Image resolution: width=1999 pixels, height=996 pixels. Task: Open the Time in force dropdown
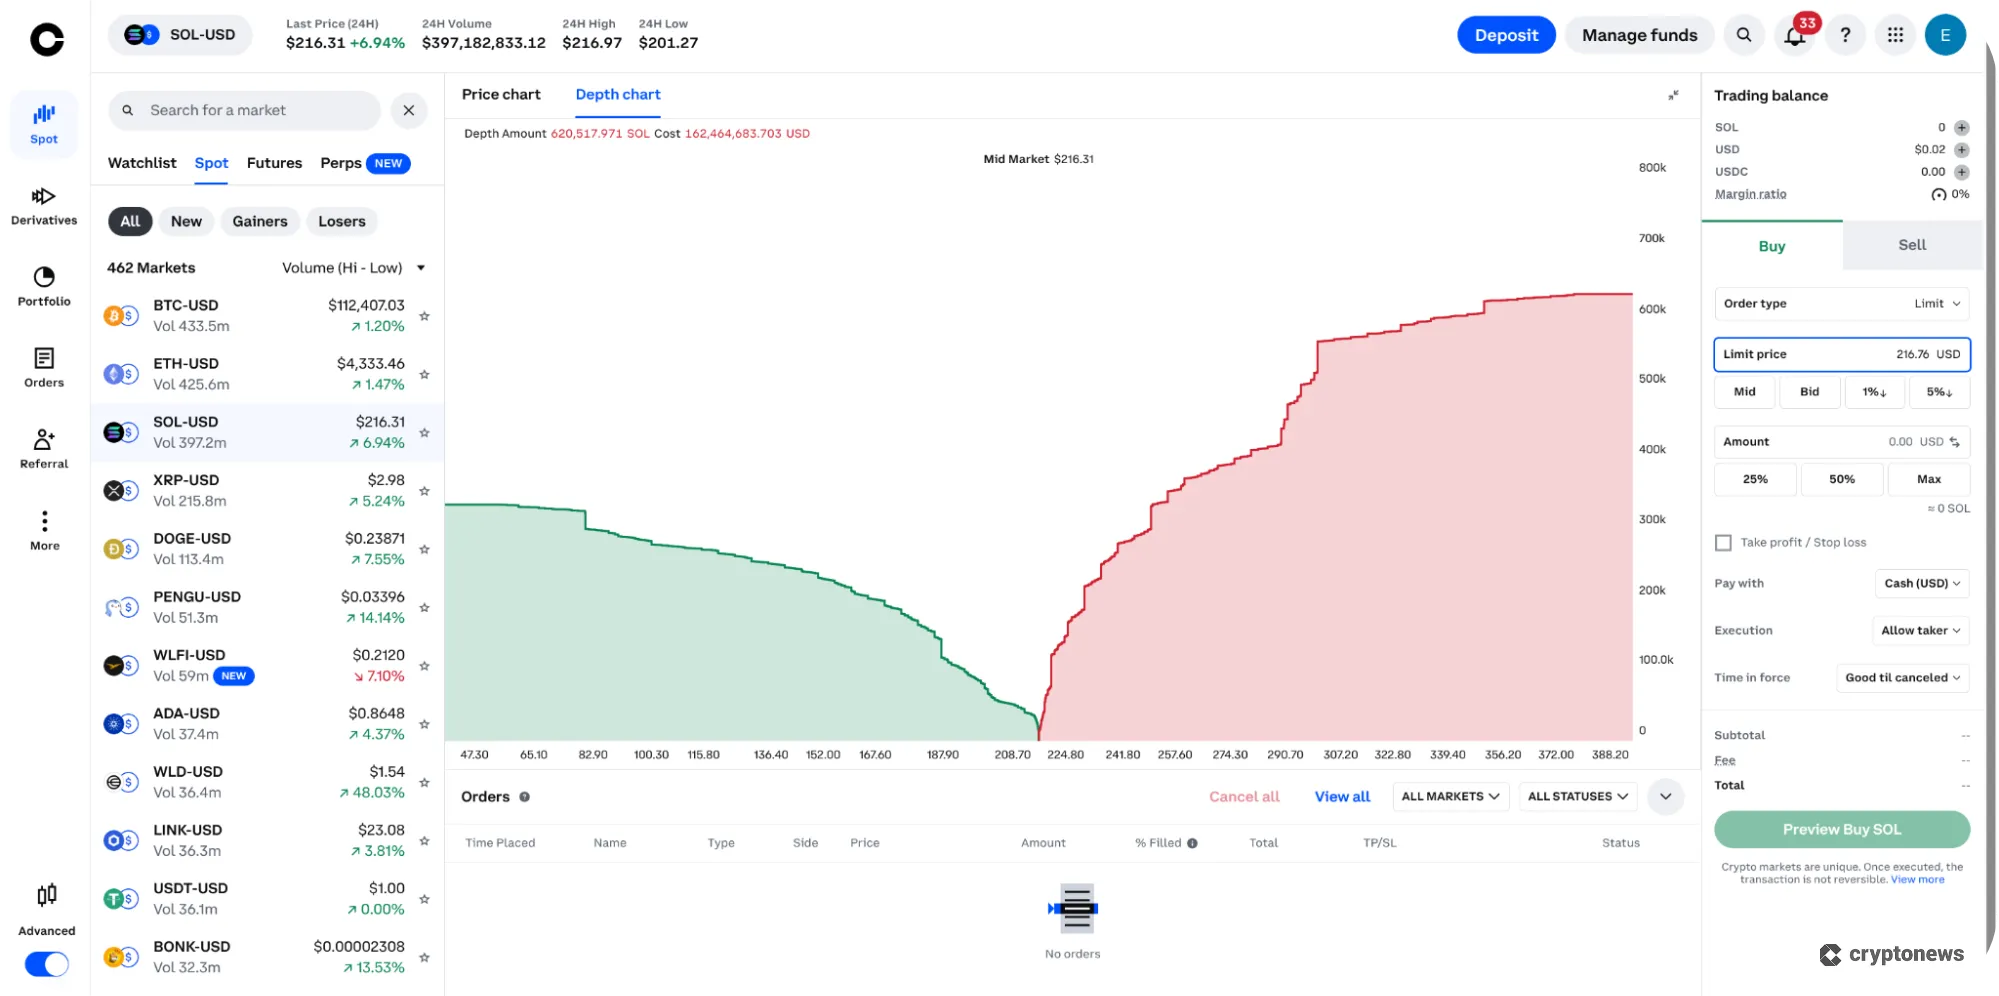[x=1902, y=677]
